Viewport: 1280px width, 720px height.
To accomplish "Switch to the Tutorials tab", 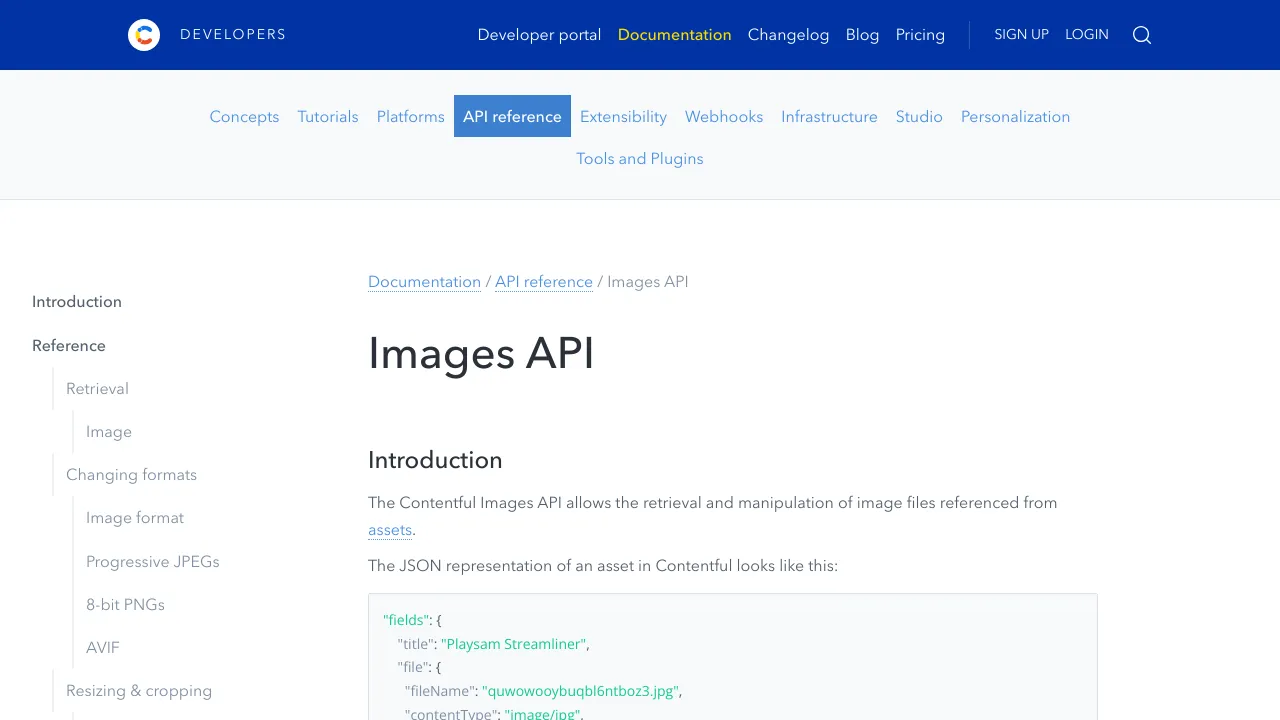I will [x=328, y=117].
